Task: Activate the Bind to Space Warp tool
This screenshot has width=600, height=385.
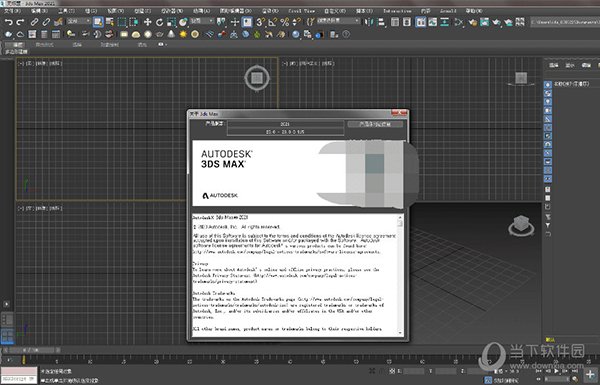Action: pos(58,22)
